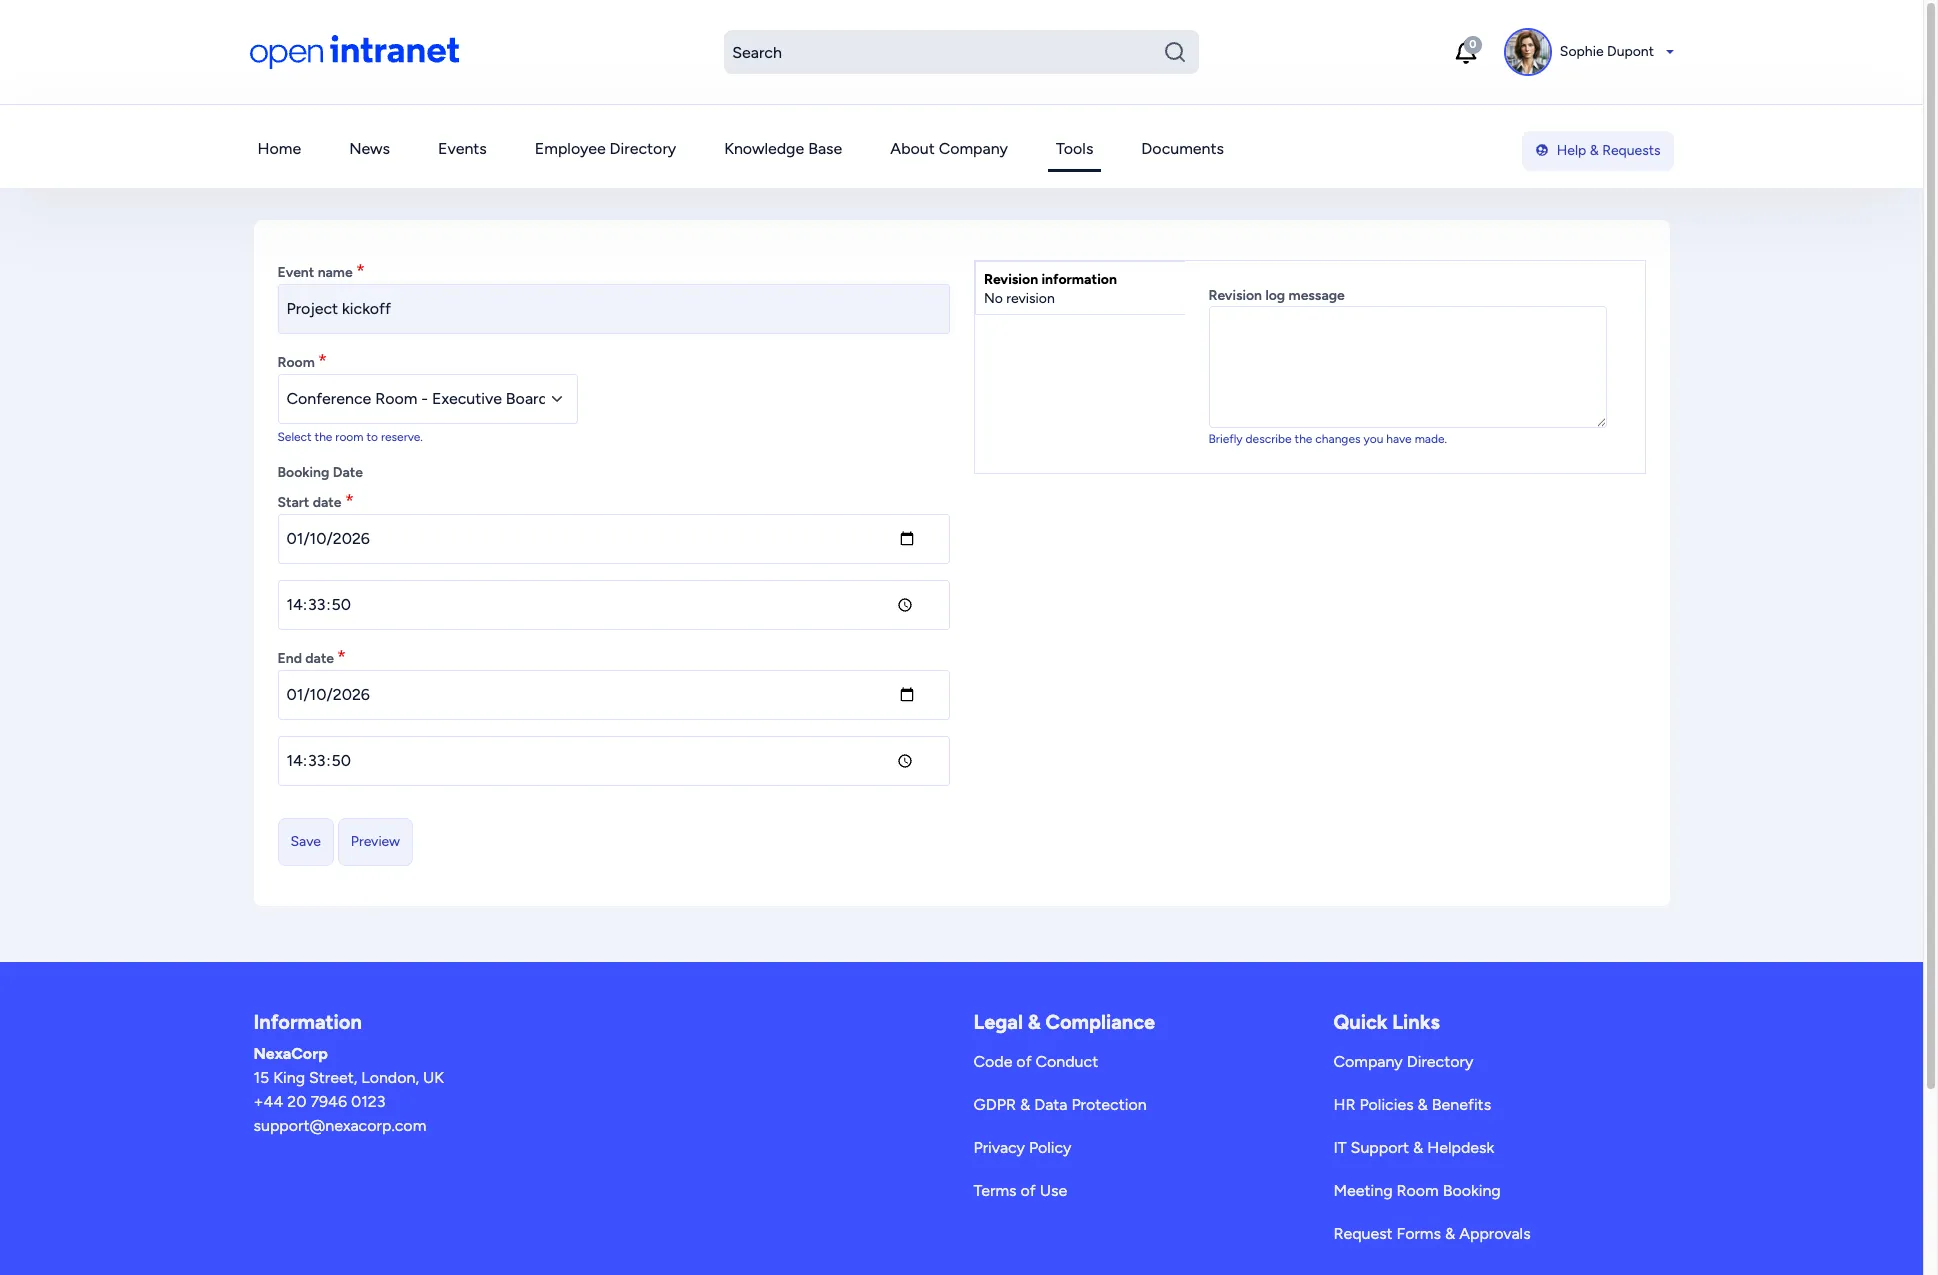Open the End time clock picker icon
1938x1275 pixels.
pos(904,761)
